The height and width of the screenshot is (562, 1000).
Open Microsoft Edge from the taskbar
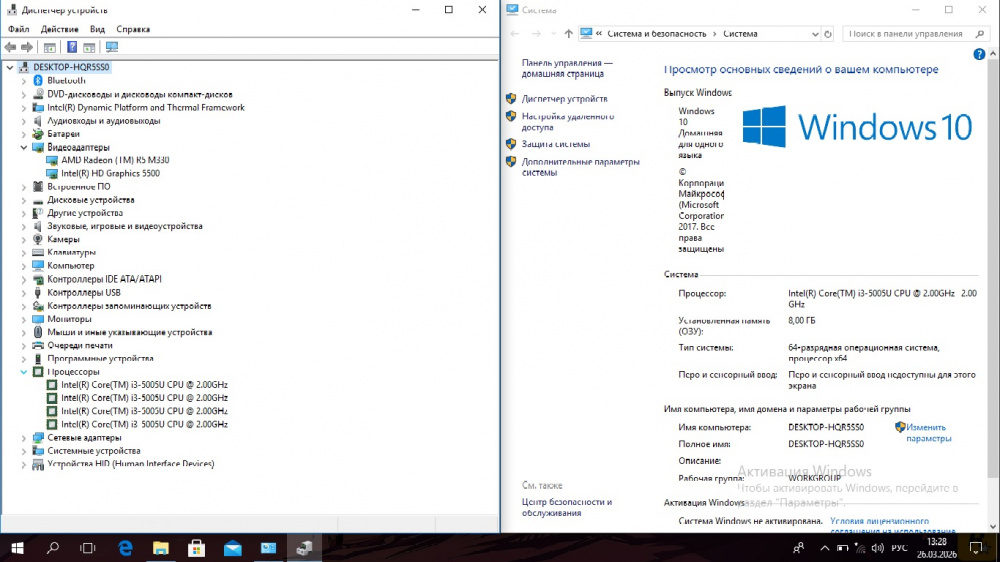(x=126, y=548)
